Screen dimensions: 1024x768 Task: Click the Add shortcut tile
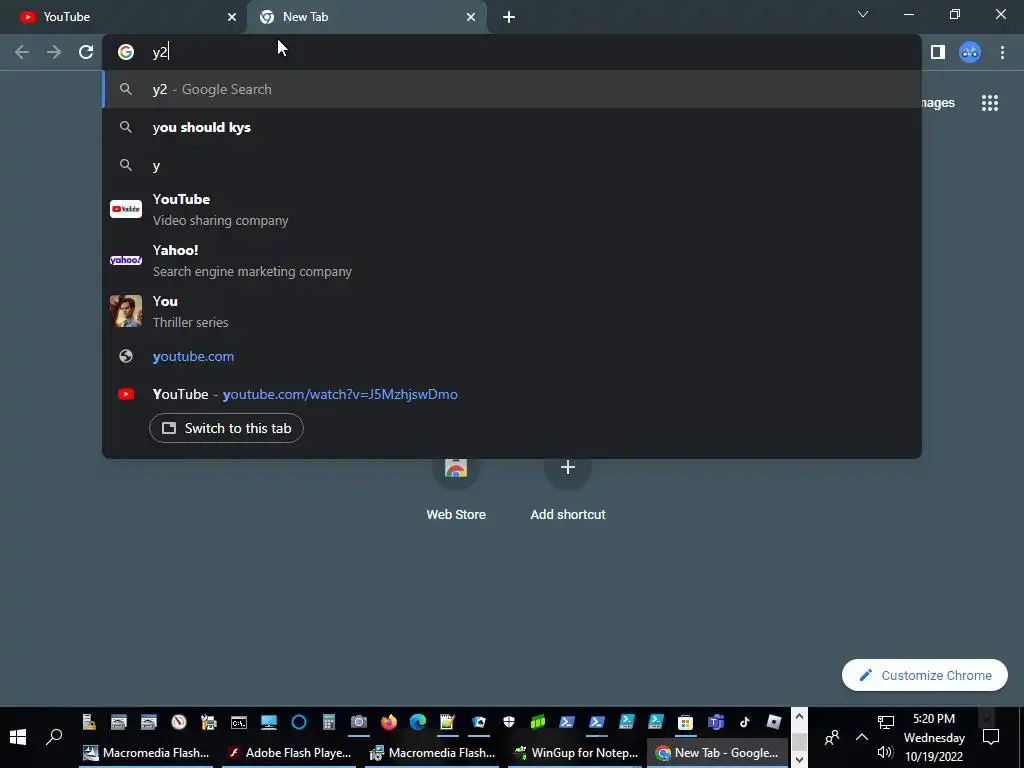click(568, 488)
